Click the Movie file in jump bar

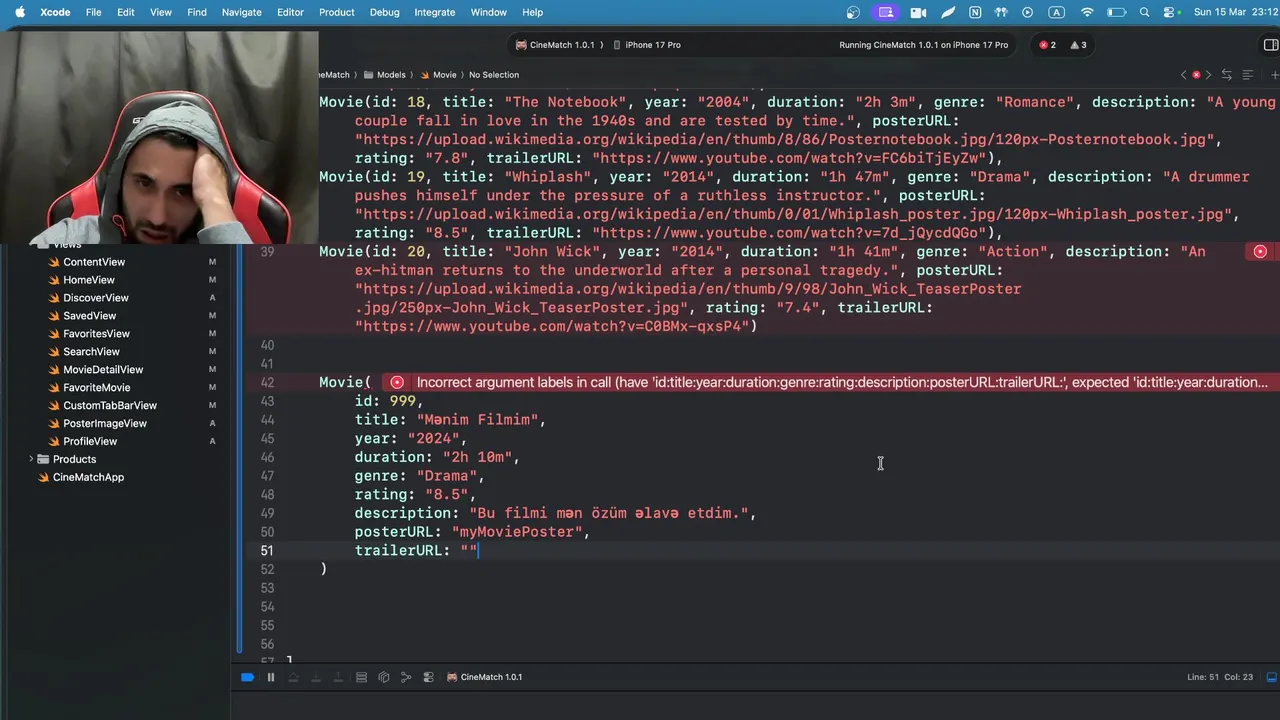coord(438,75)
